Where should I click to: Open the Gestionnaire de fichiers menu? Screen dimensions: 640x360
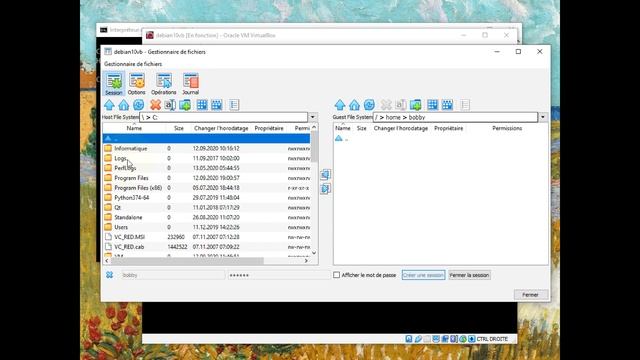(x=133, y=64)
